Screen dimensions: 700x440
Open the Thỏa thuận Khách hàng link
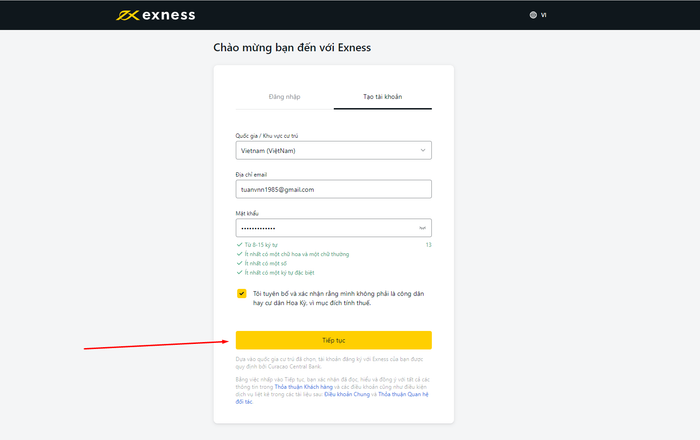pyautogui.click(x=304, y=387)
